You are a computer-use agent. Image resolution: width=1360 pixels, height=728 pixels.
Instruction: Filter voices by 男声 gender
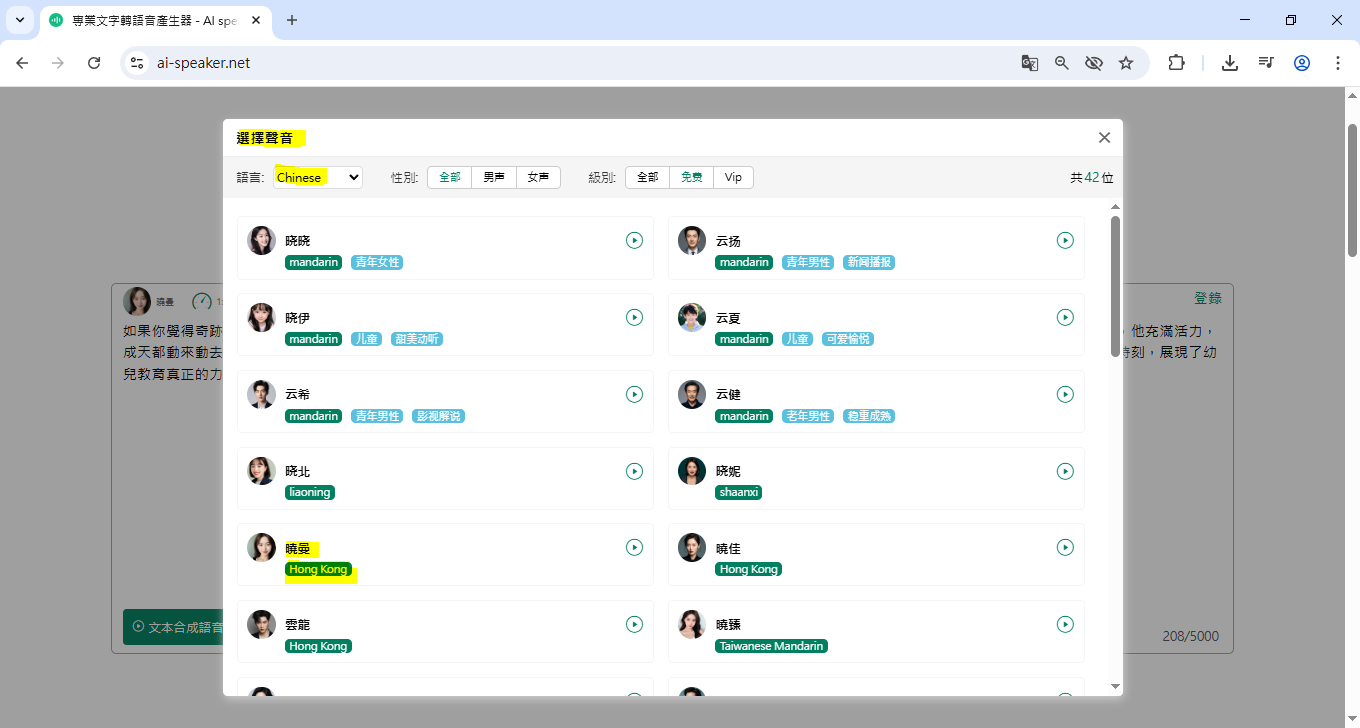coord(494,177)
